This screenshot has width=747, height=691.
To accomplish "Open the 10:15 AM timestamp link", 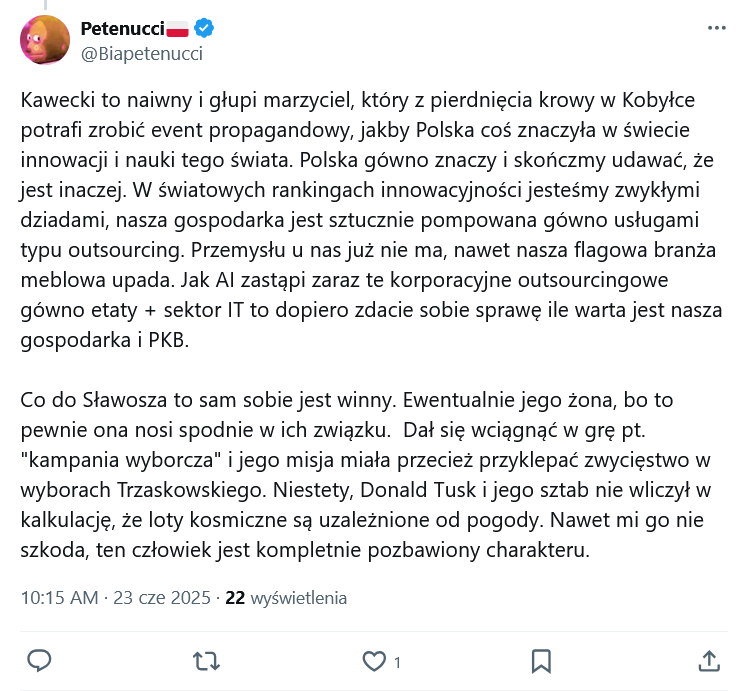I will point(59,598).
